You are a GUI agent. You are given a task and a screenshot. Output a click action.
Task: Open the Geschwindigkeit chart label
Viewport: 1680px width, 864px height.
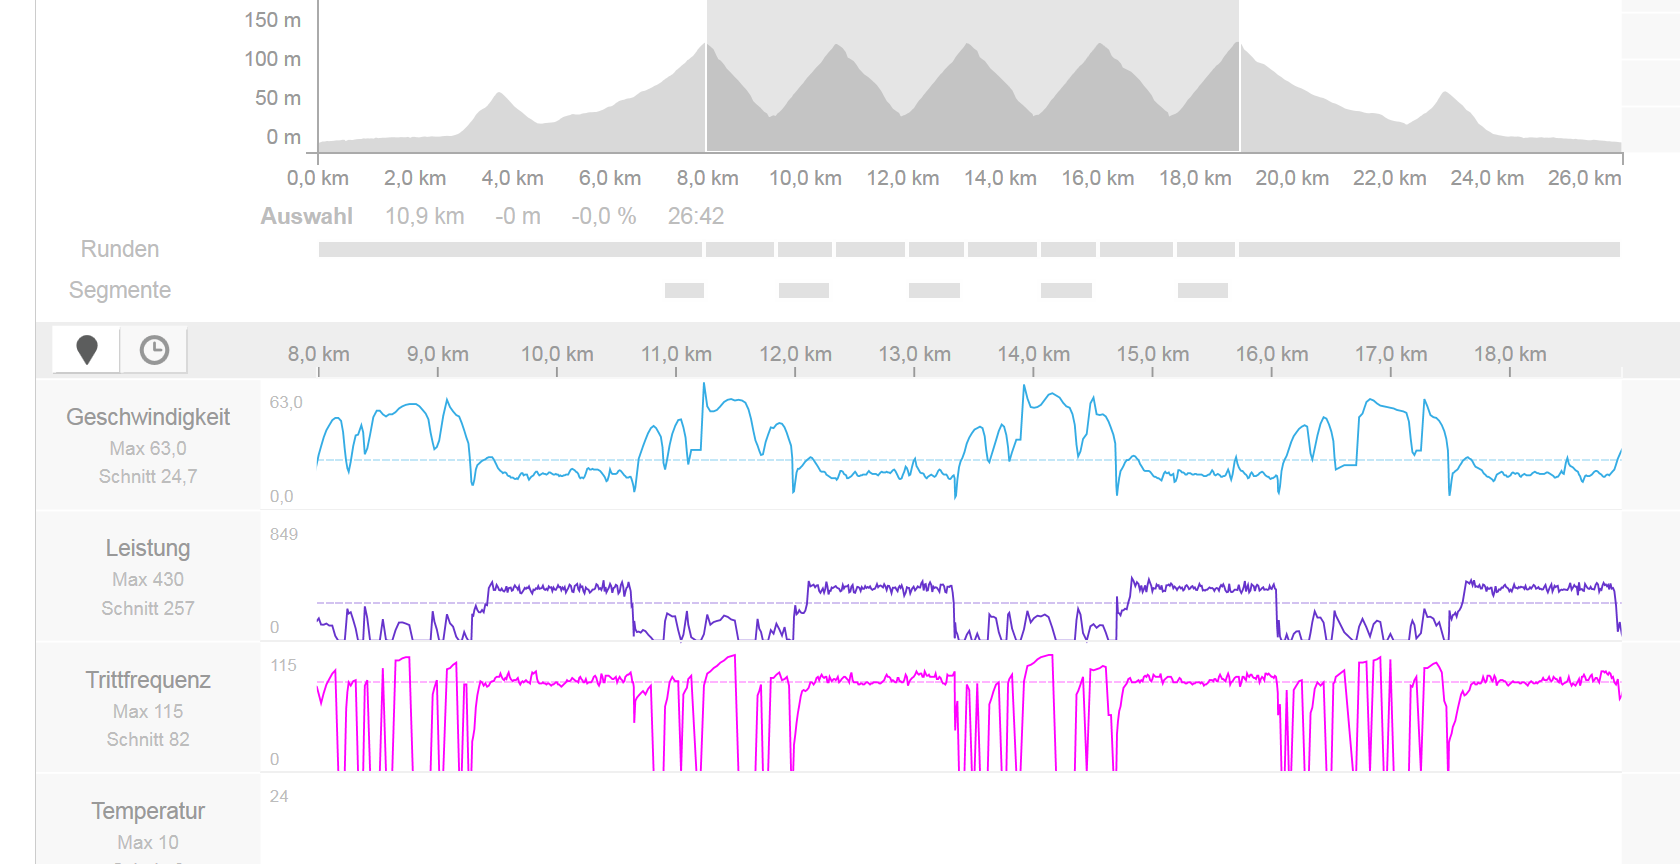[148, 417]
